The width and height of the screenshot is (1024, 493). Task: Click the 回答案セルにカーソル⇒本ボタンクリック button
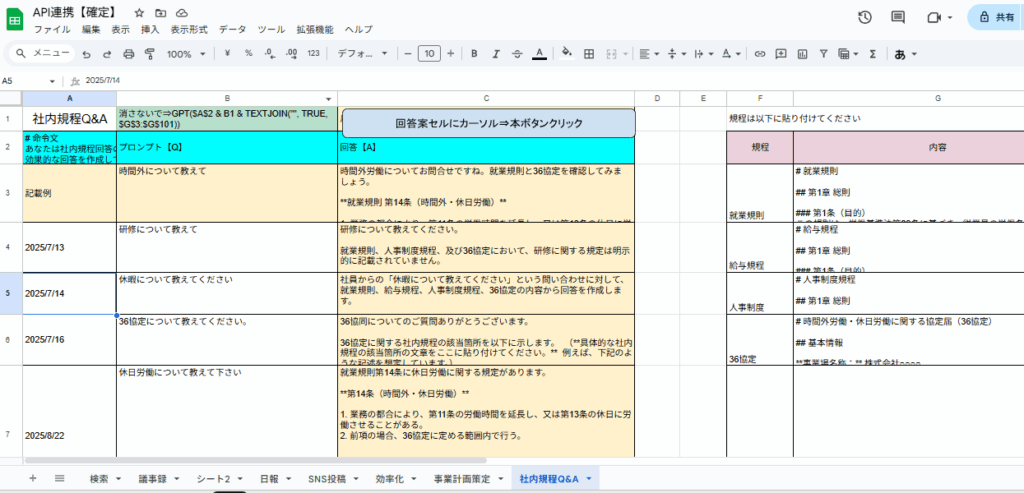pyautogui.click(x=489, y=123)
